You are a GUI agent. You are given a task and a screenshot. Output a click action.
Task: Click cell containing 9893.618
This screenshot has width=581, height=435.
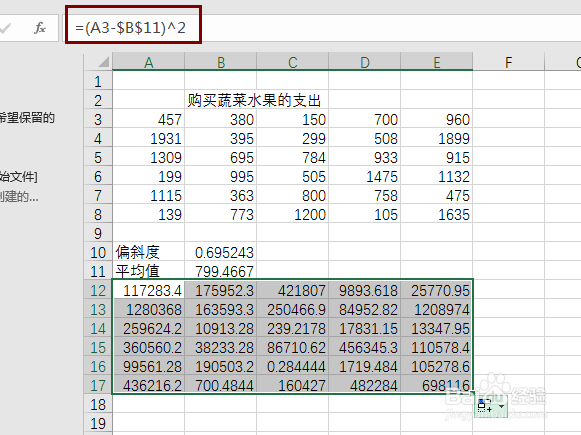tap(365, 290)
